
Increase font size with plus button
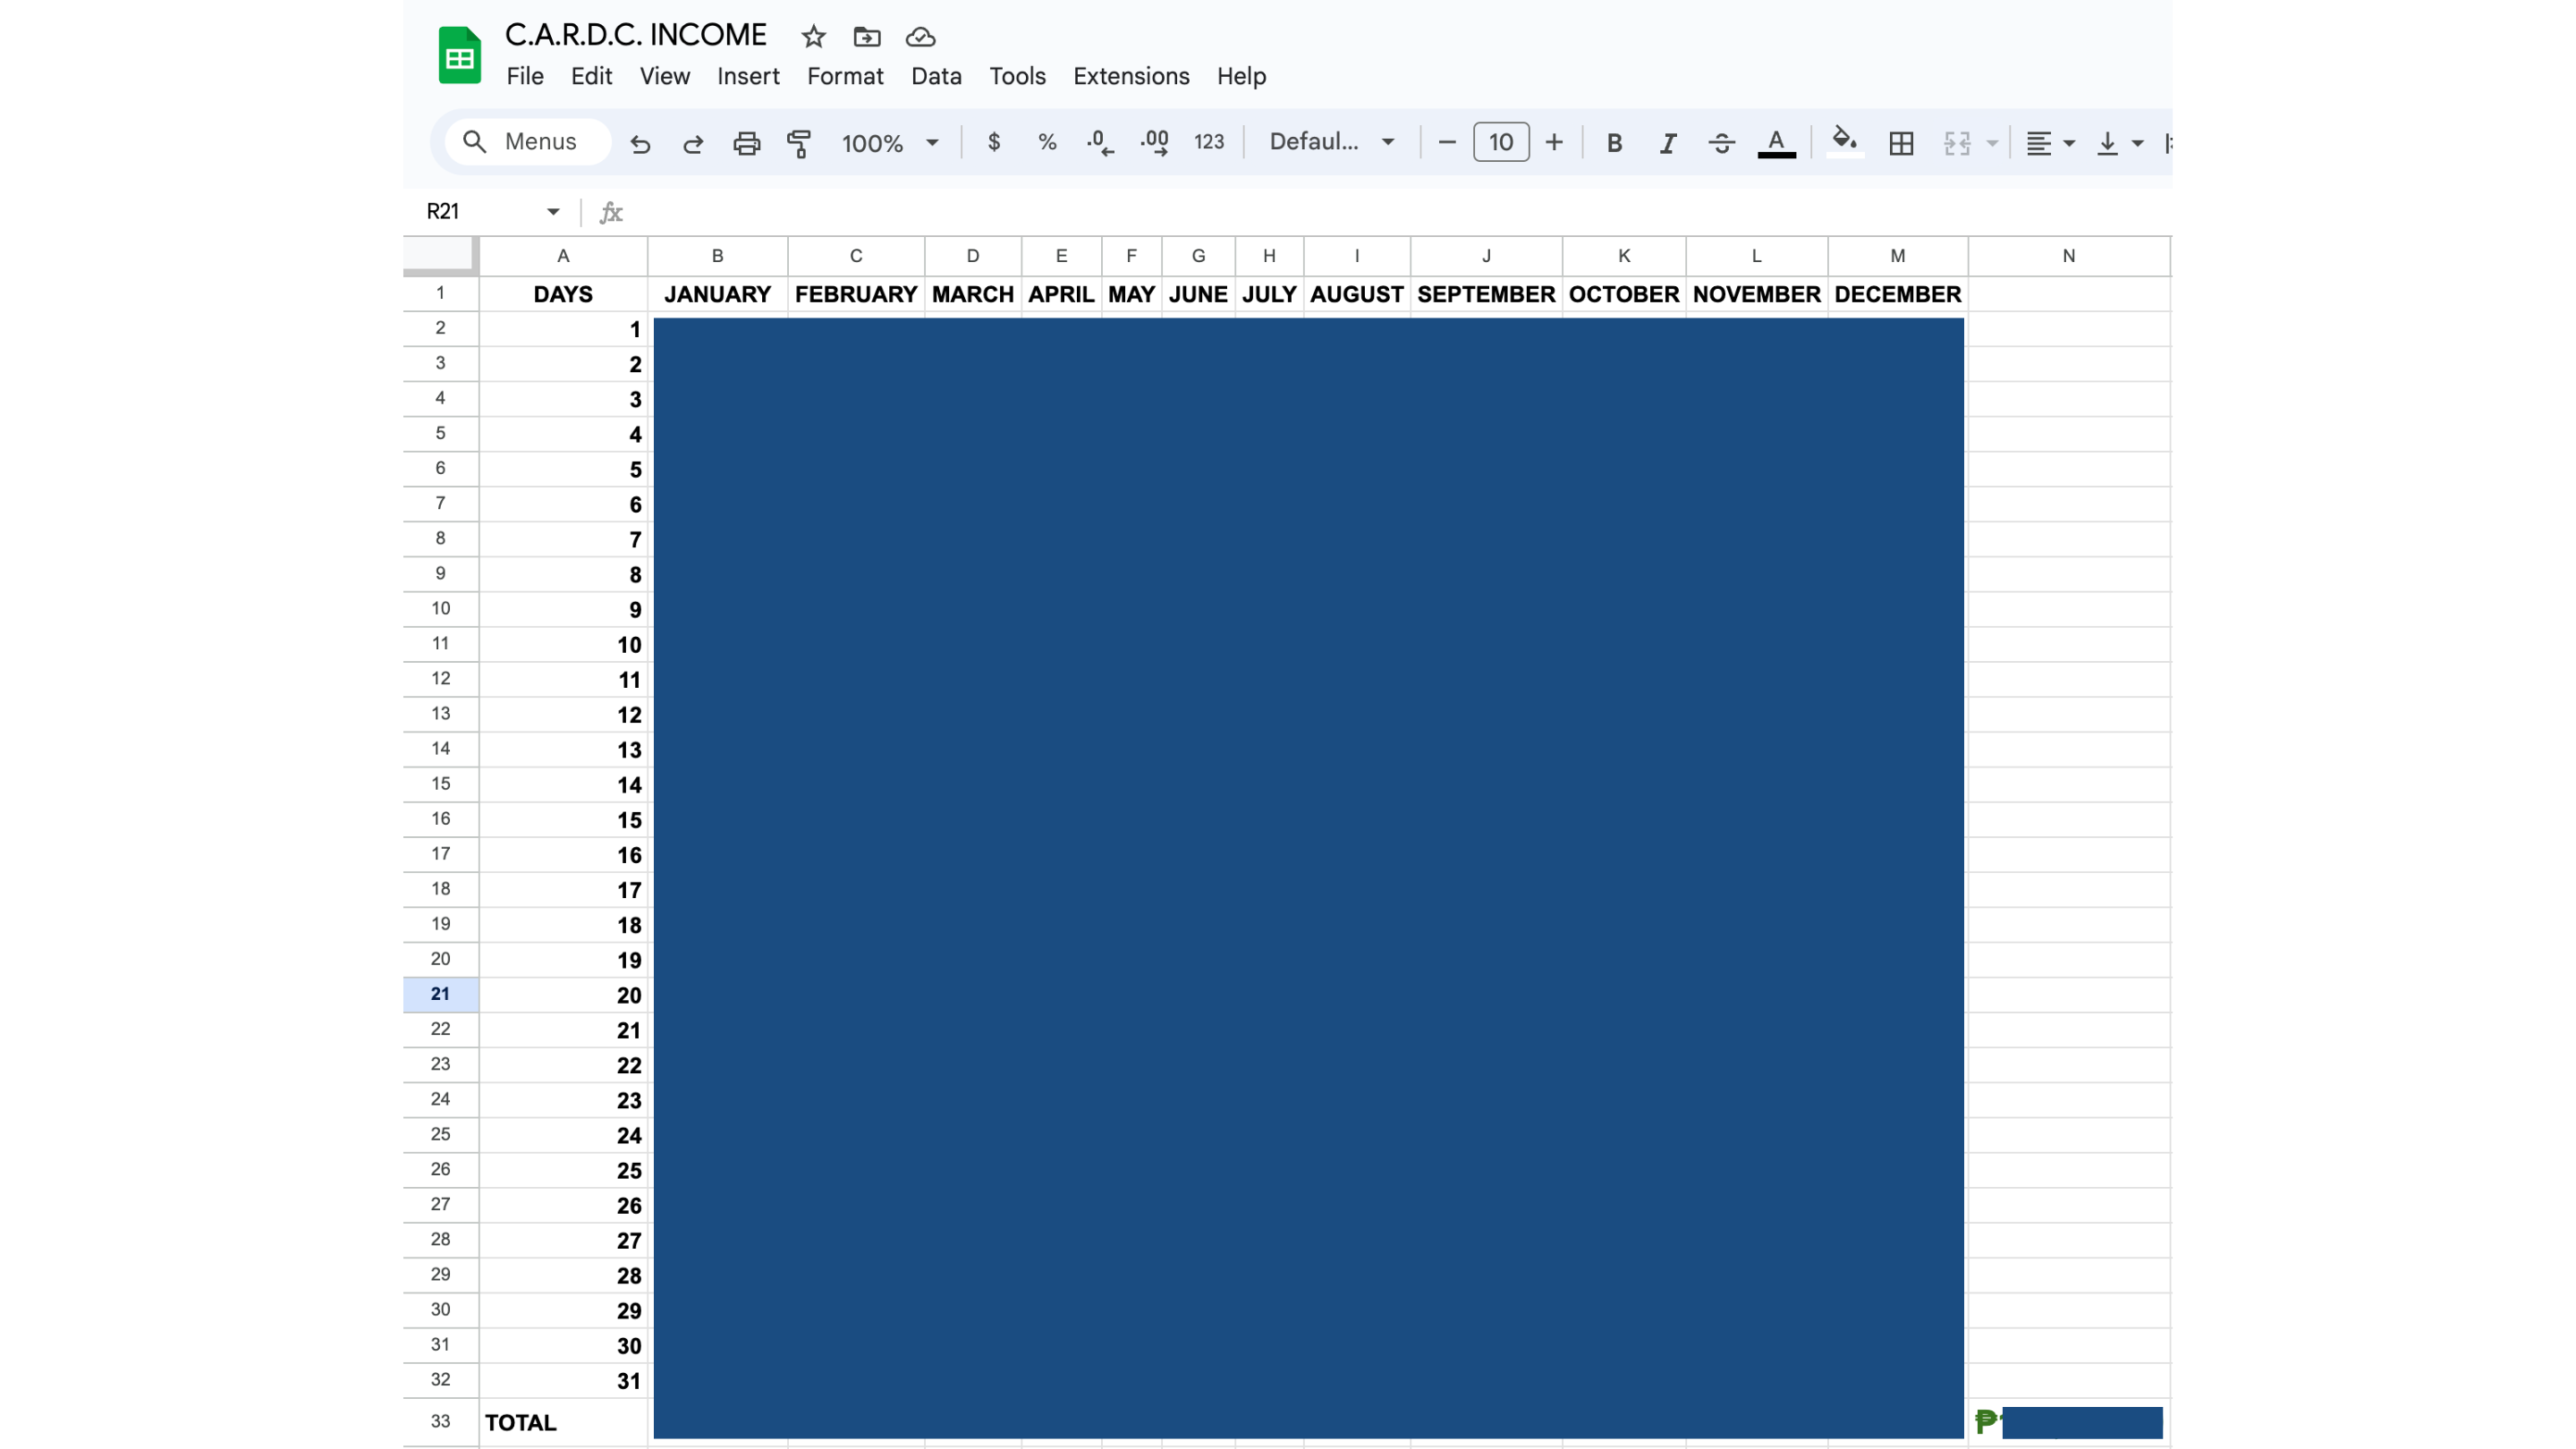[1553, 142]
